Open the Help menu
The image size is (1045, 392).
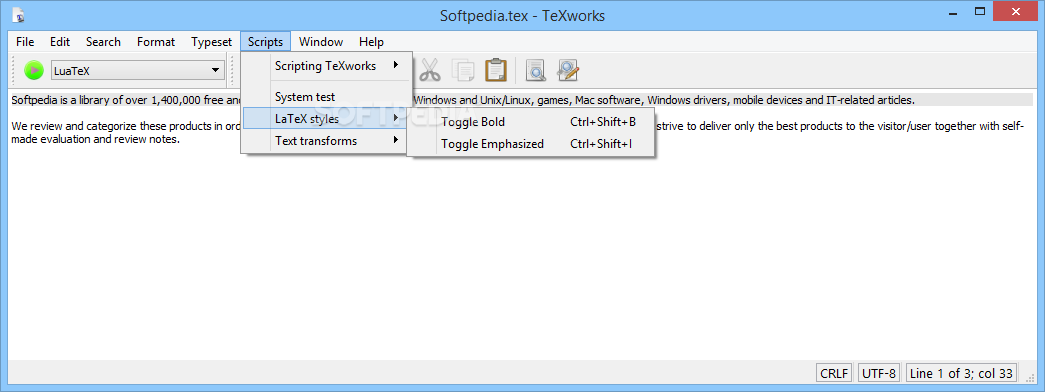point(371,41)
